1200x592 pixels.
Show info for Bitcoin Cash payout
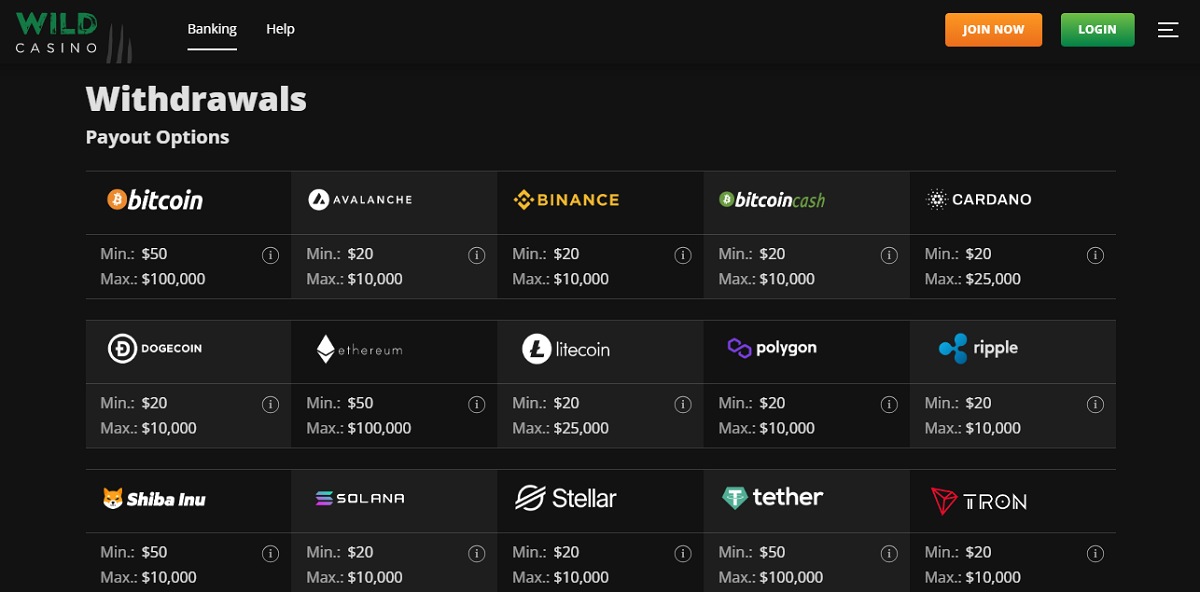coord(889,255)
